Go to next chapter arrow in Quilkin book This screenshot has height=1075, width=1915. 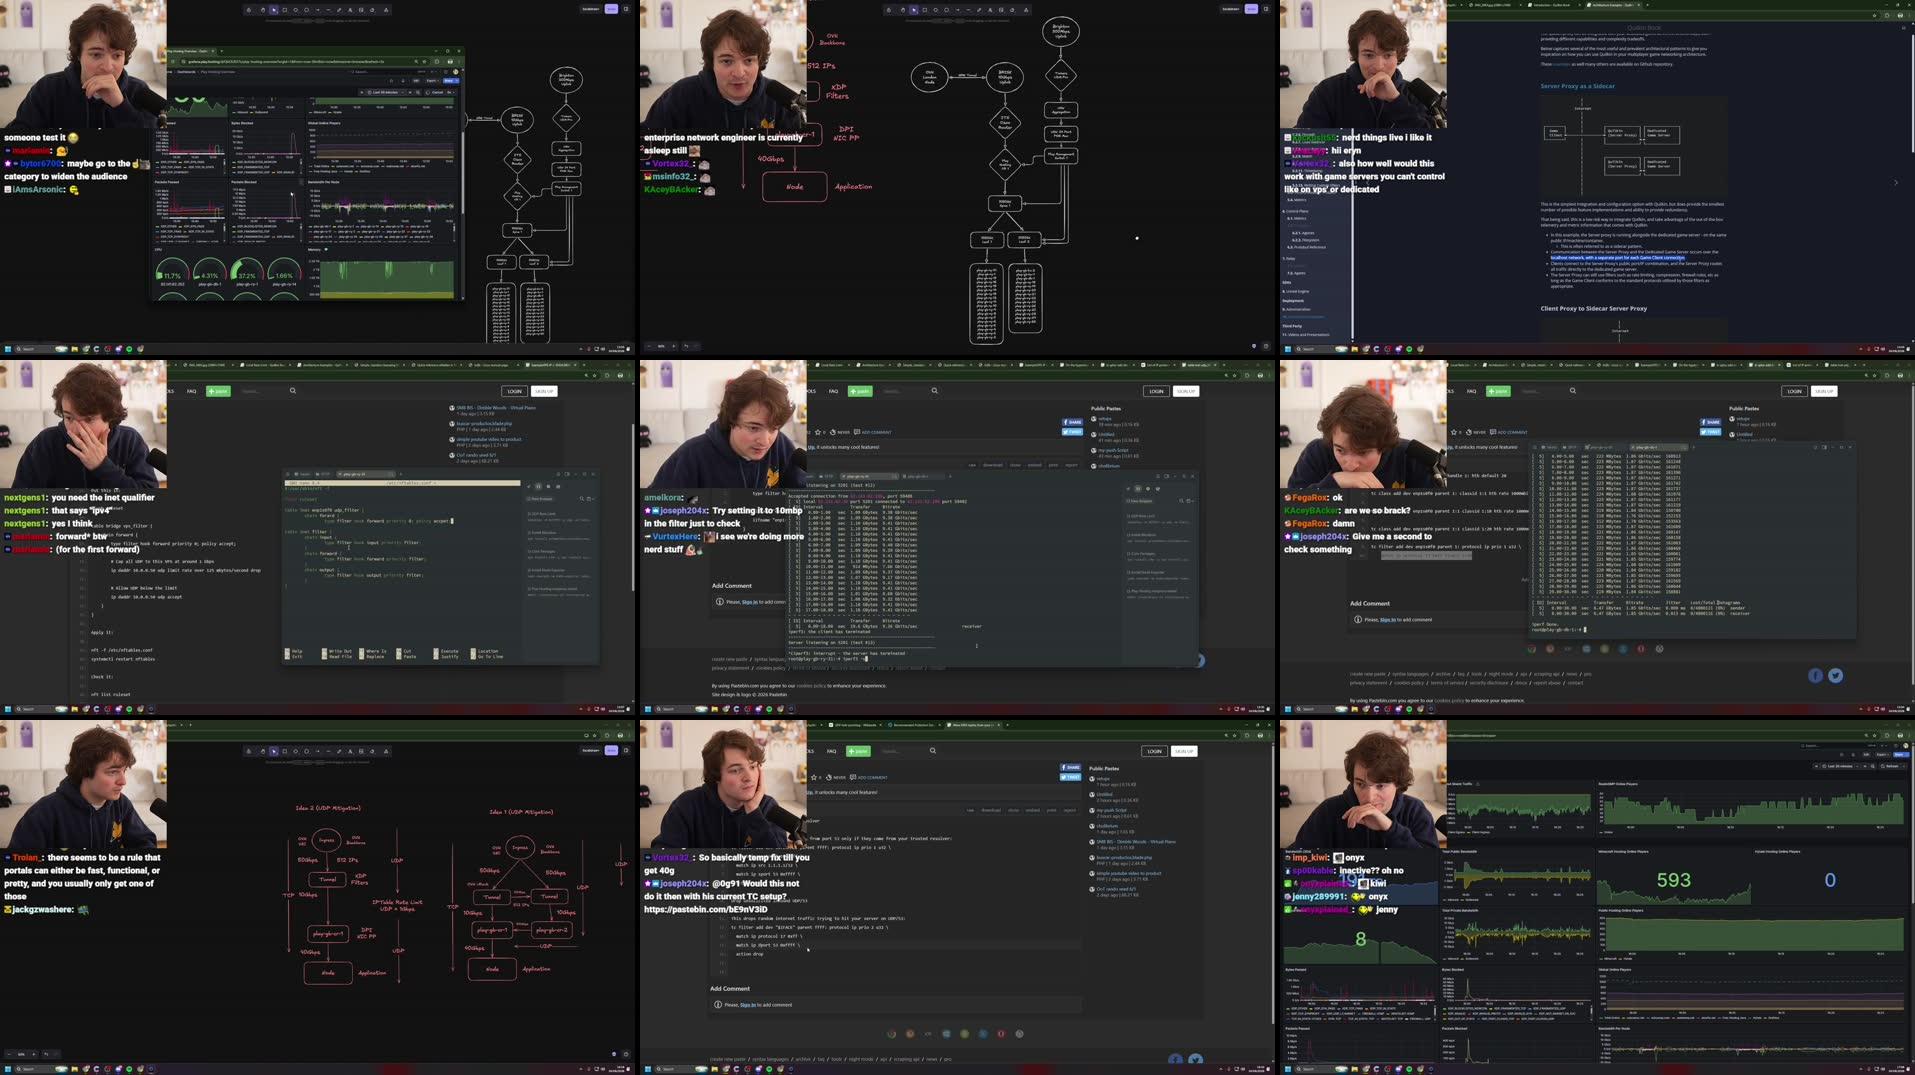(1895, 183)
